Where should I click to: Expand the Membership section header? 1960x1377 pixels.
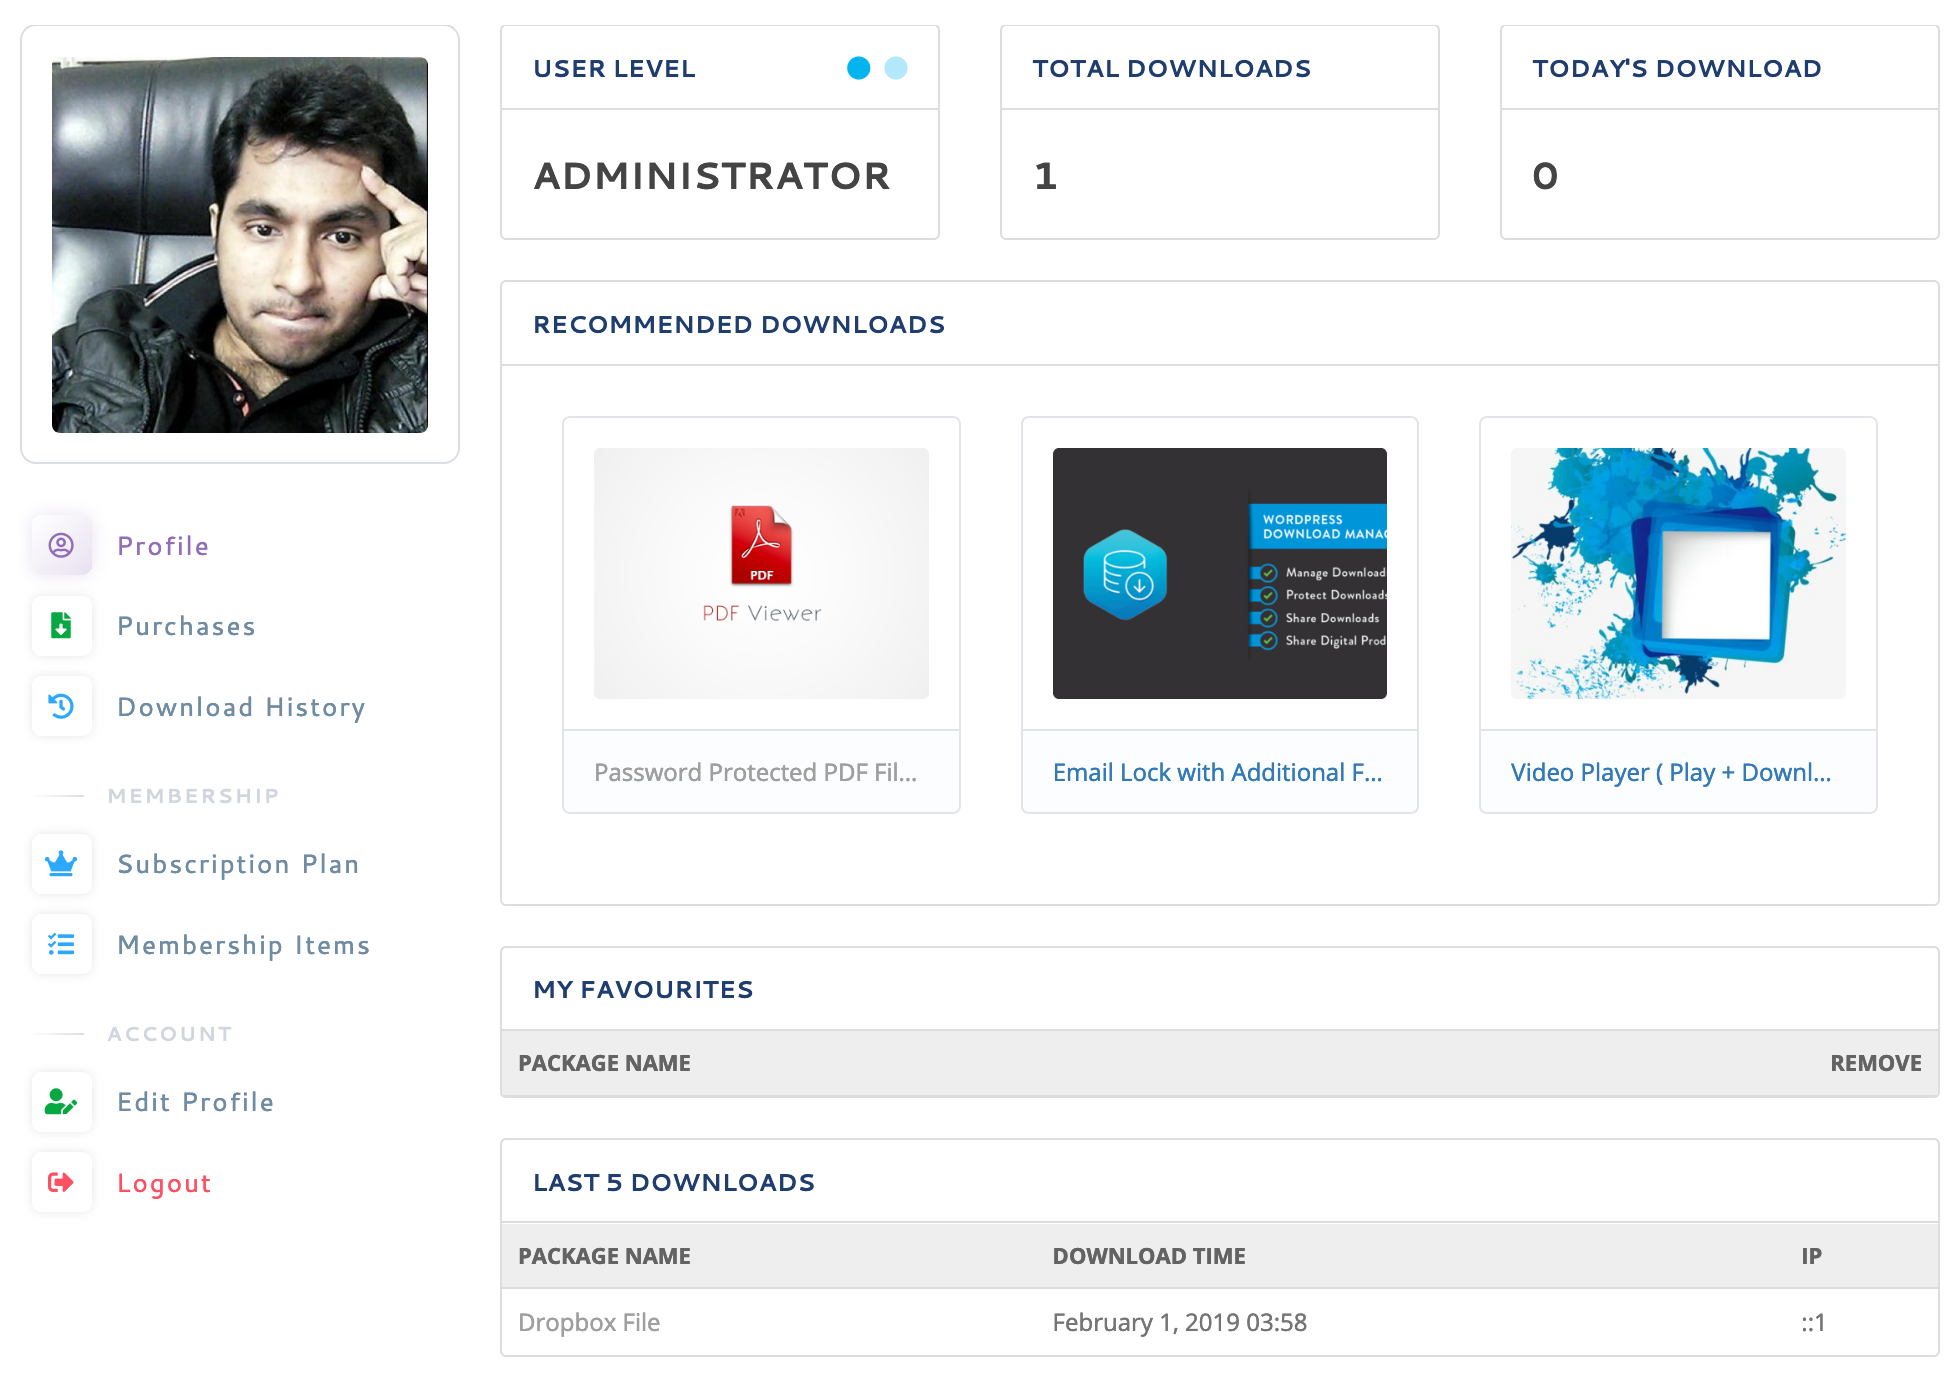193,795
